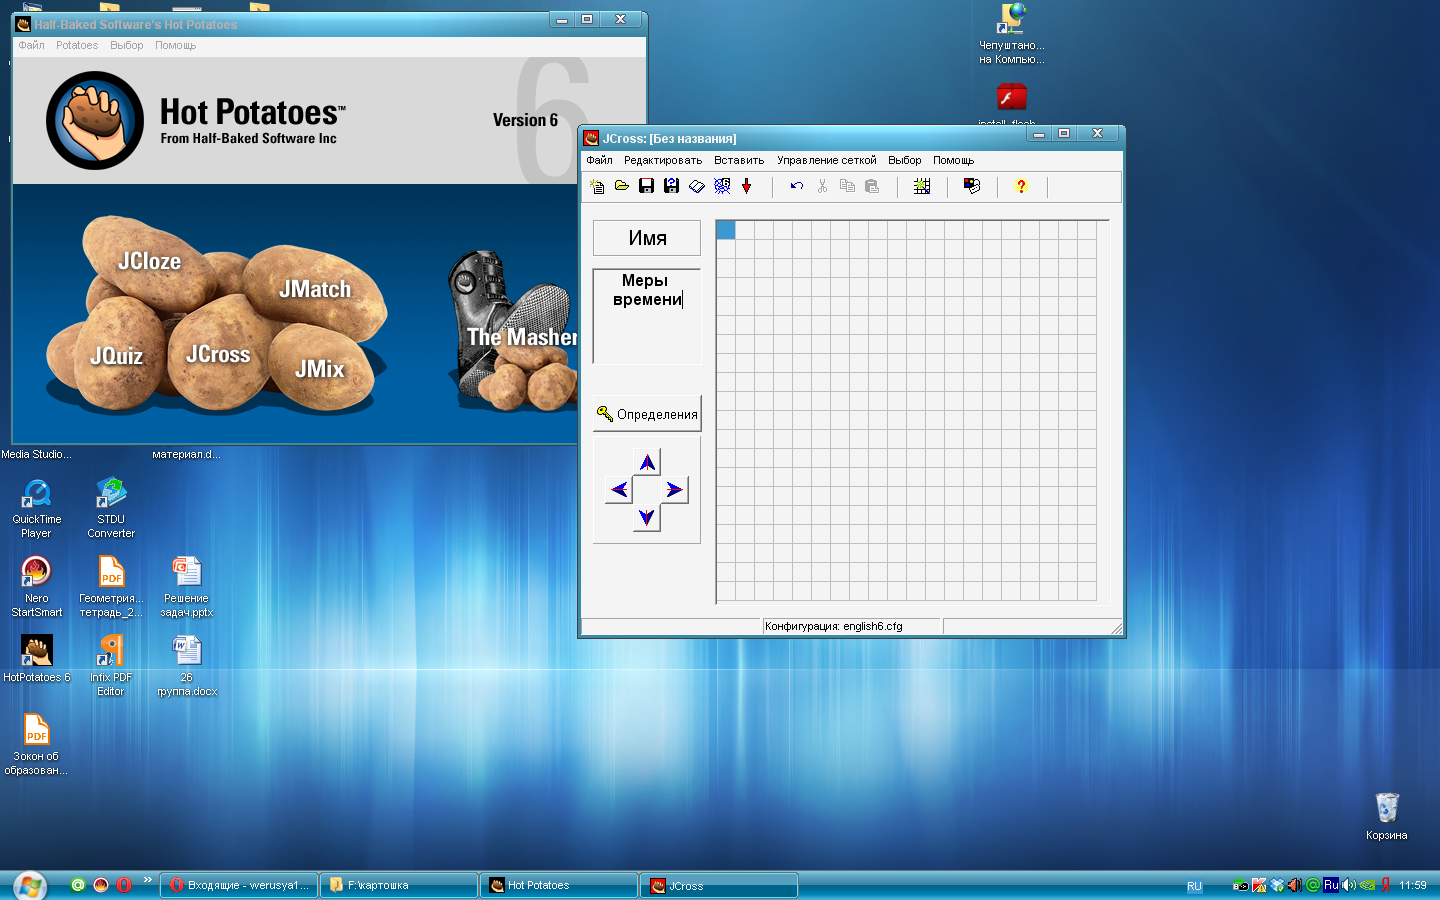
Task: Click RU language indicator in taskbar
Action: click(1194, 886)
